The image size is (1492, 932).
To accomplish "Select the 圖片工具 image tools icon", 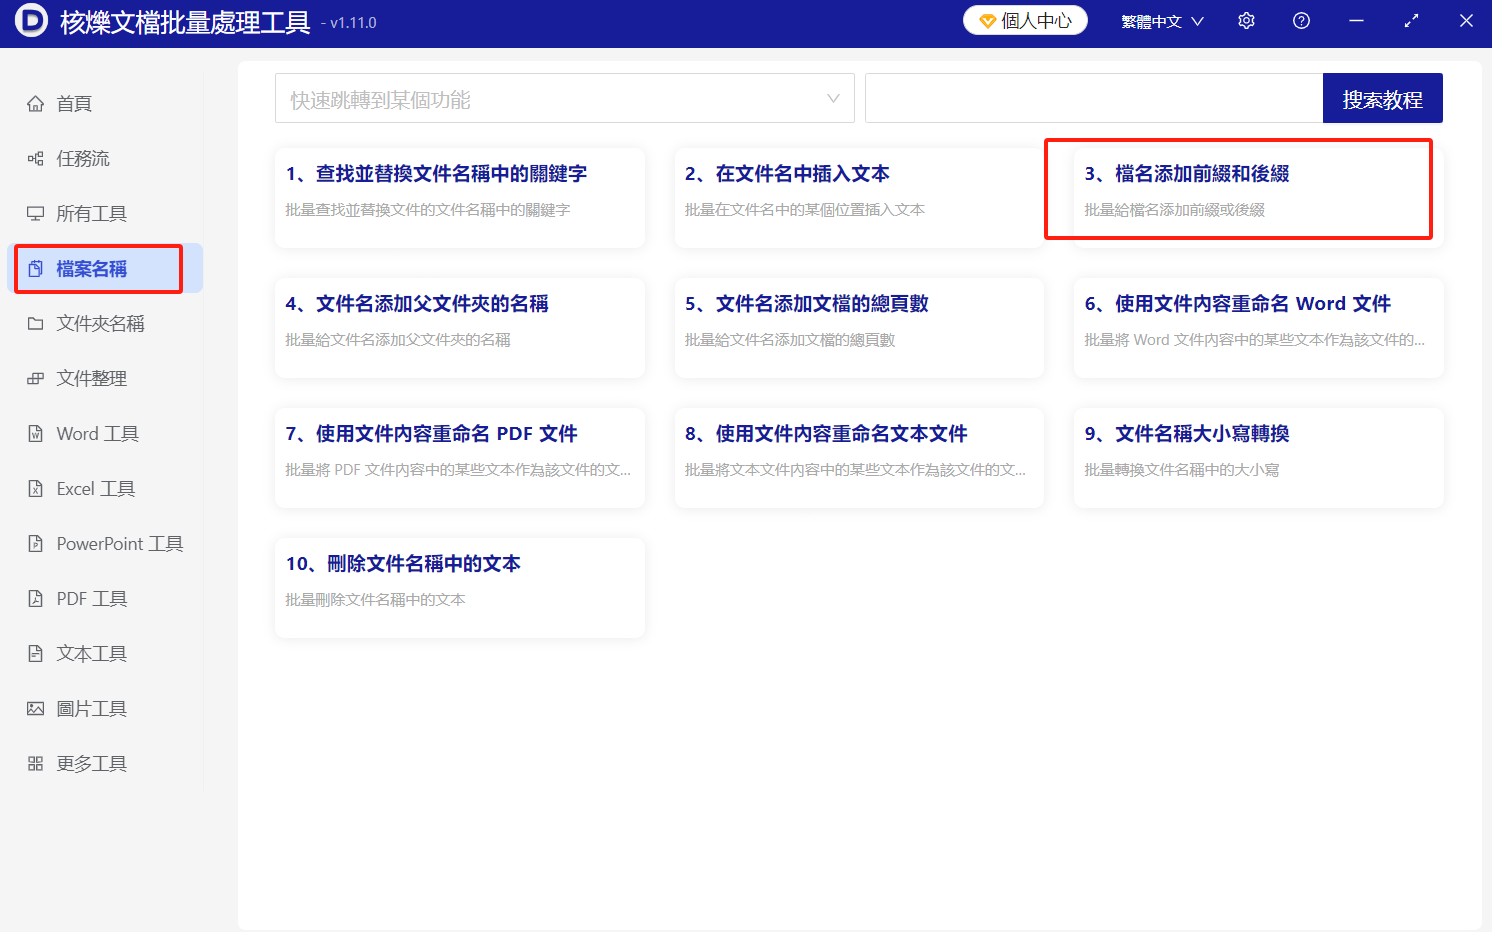I will click(36, 708).
